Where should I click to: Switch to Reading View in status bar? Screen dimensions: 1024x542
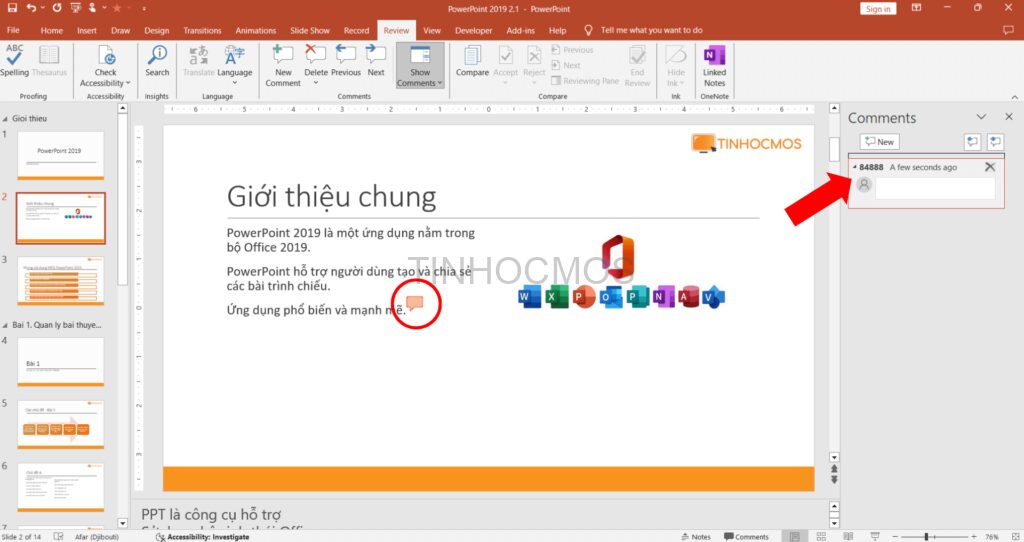848,536
